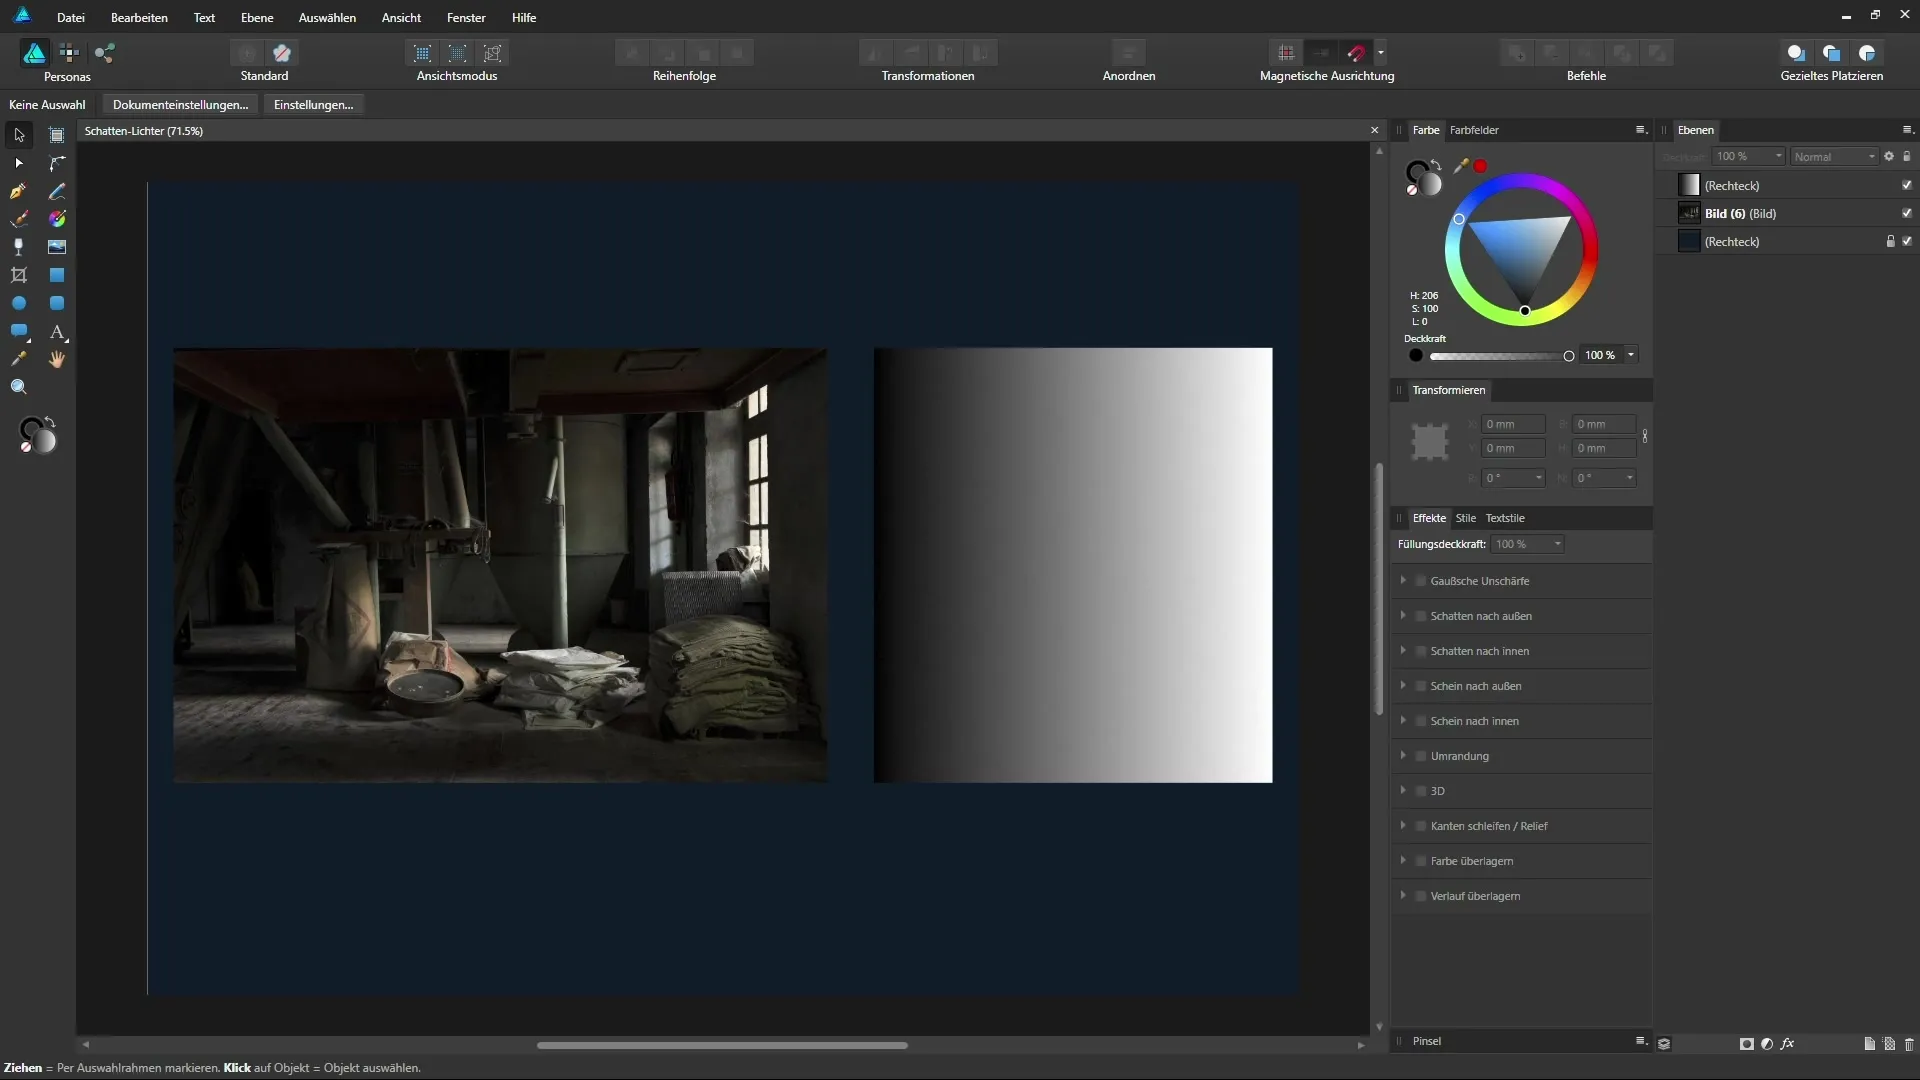The image size is (1920, 1080).
Task: Enable Schatten nach außen effect checkbox
Action: click(x=1421, y=616)
